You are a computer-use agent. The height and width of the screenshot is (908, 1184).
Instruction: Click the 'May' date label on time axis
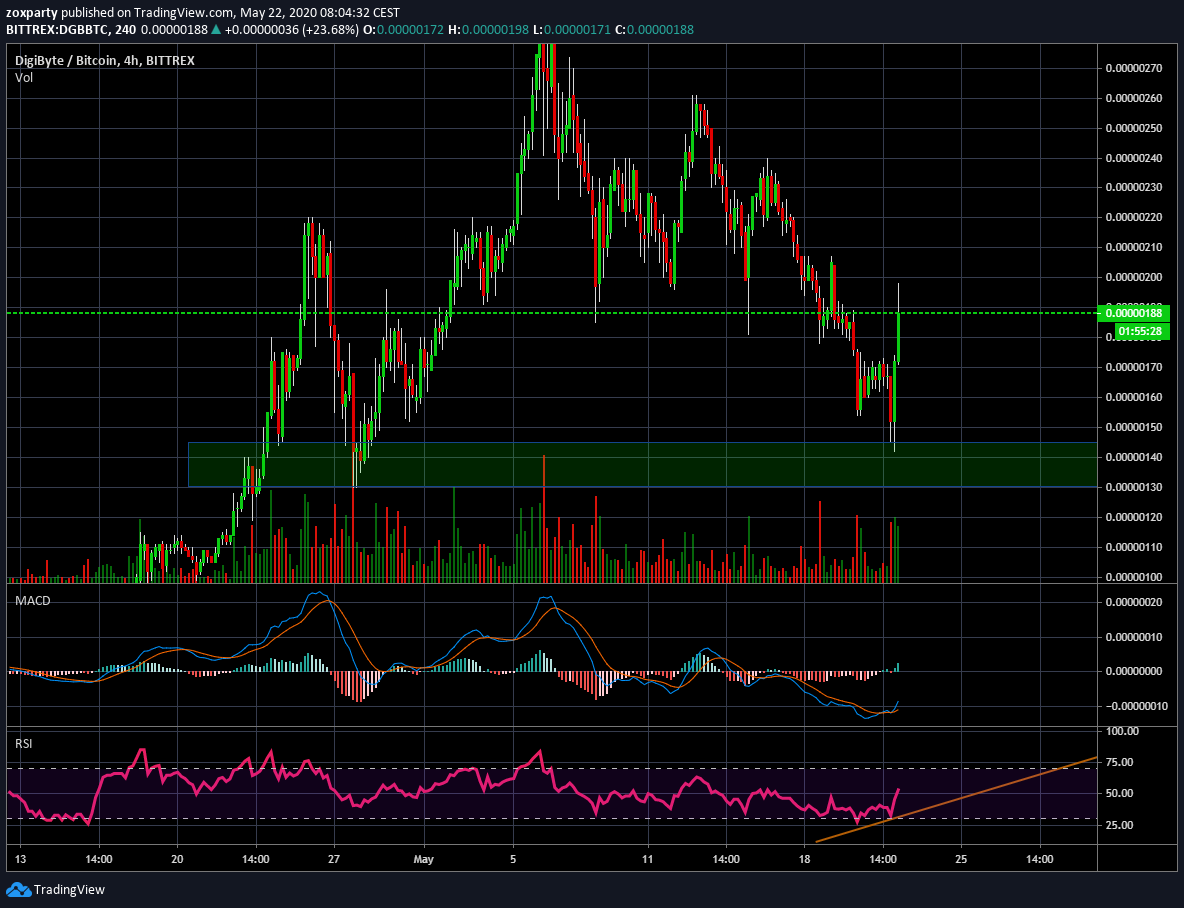point(424,859)
